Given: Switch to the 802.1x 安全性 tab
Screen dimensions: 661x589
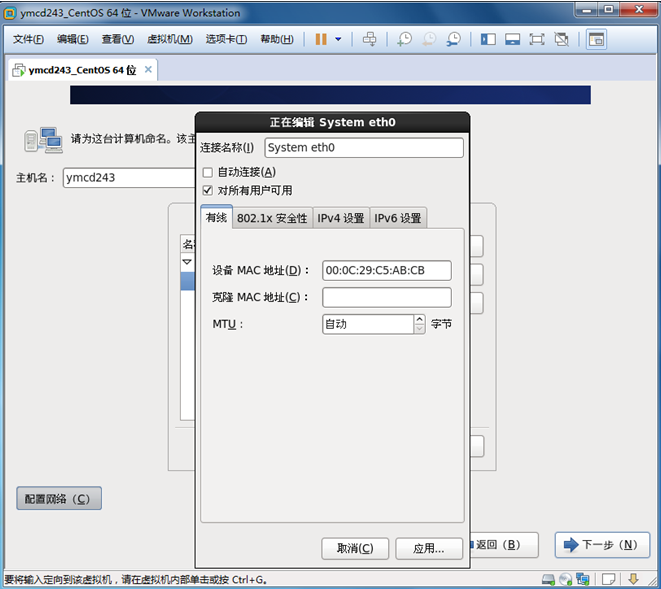Looking at the screenshot, I should pos(272,218).
